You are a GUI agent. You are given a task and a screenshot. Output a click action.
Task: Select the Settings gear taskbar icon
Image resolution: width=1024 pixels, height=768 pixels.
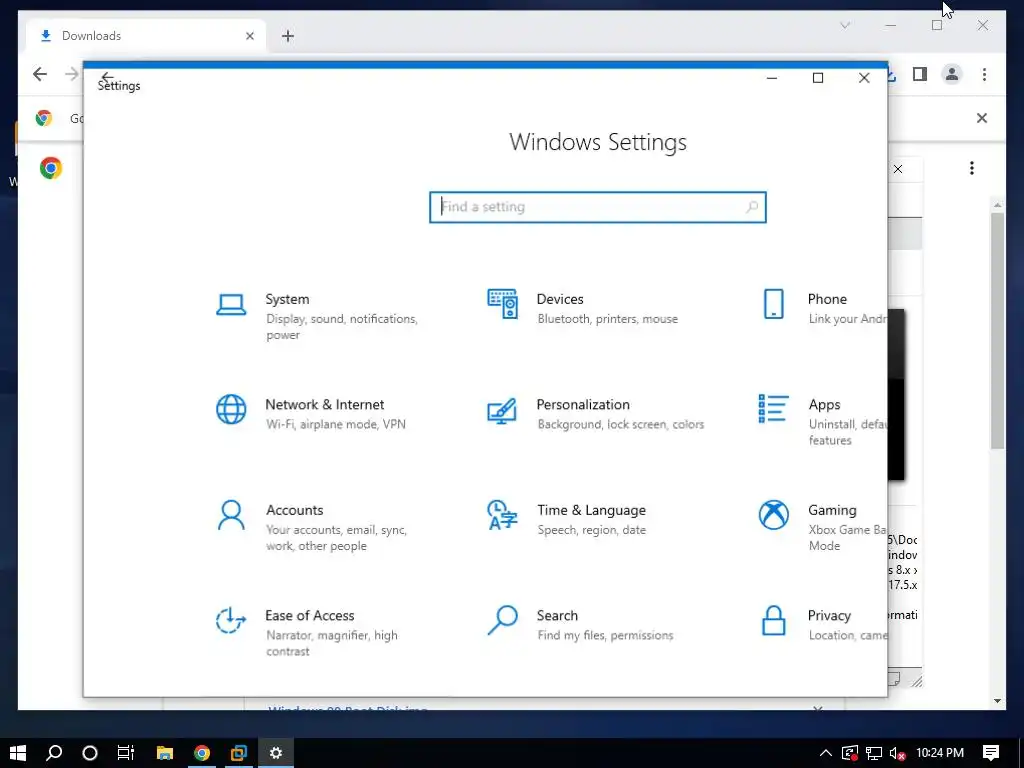(276, 753)
